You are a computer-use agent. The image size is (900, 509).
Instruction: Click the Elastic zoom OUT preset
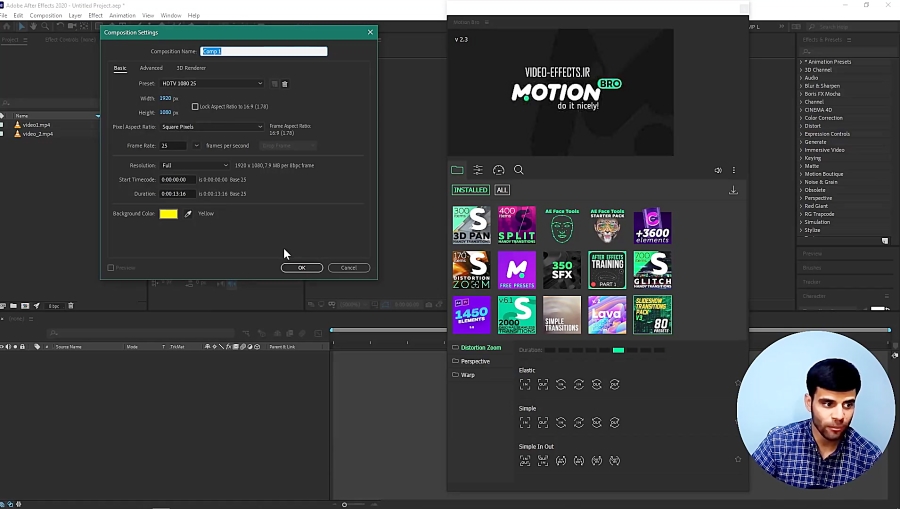coord(542,384)
